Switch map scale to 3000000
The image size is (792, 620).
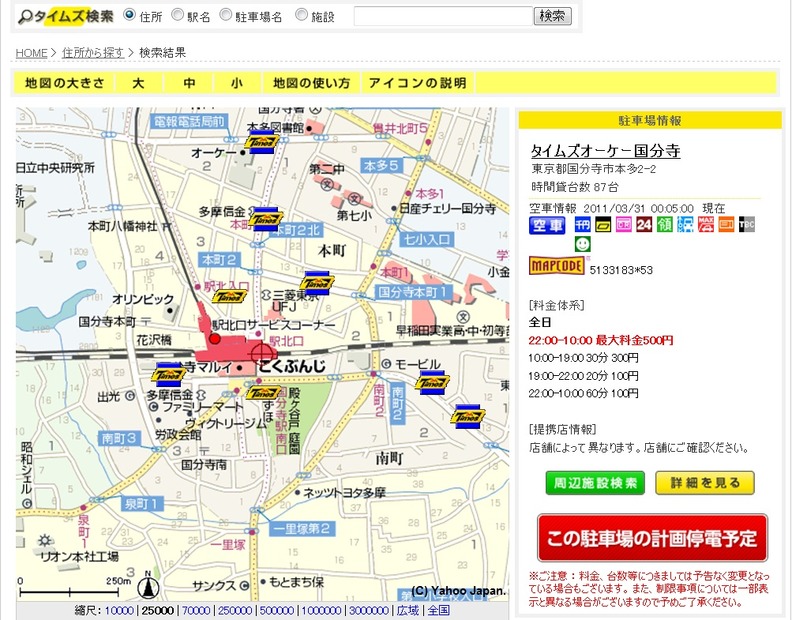(369, 610)
